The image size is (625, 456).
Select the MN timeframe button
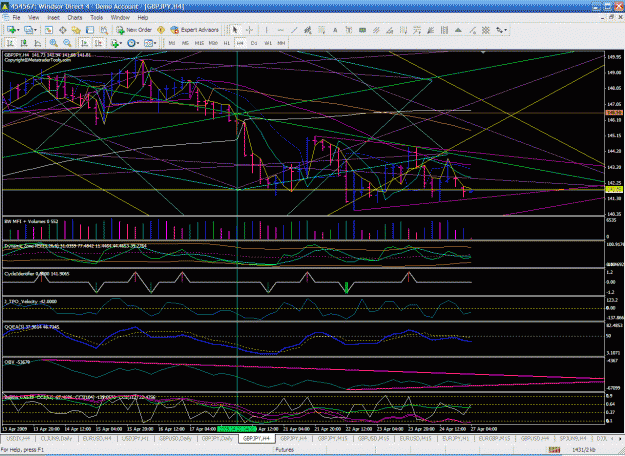click(281, 43)
